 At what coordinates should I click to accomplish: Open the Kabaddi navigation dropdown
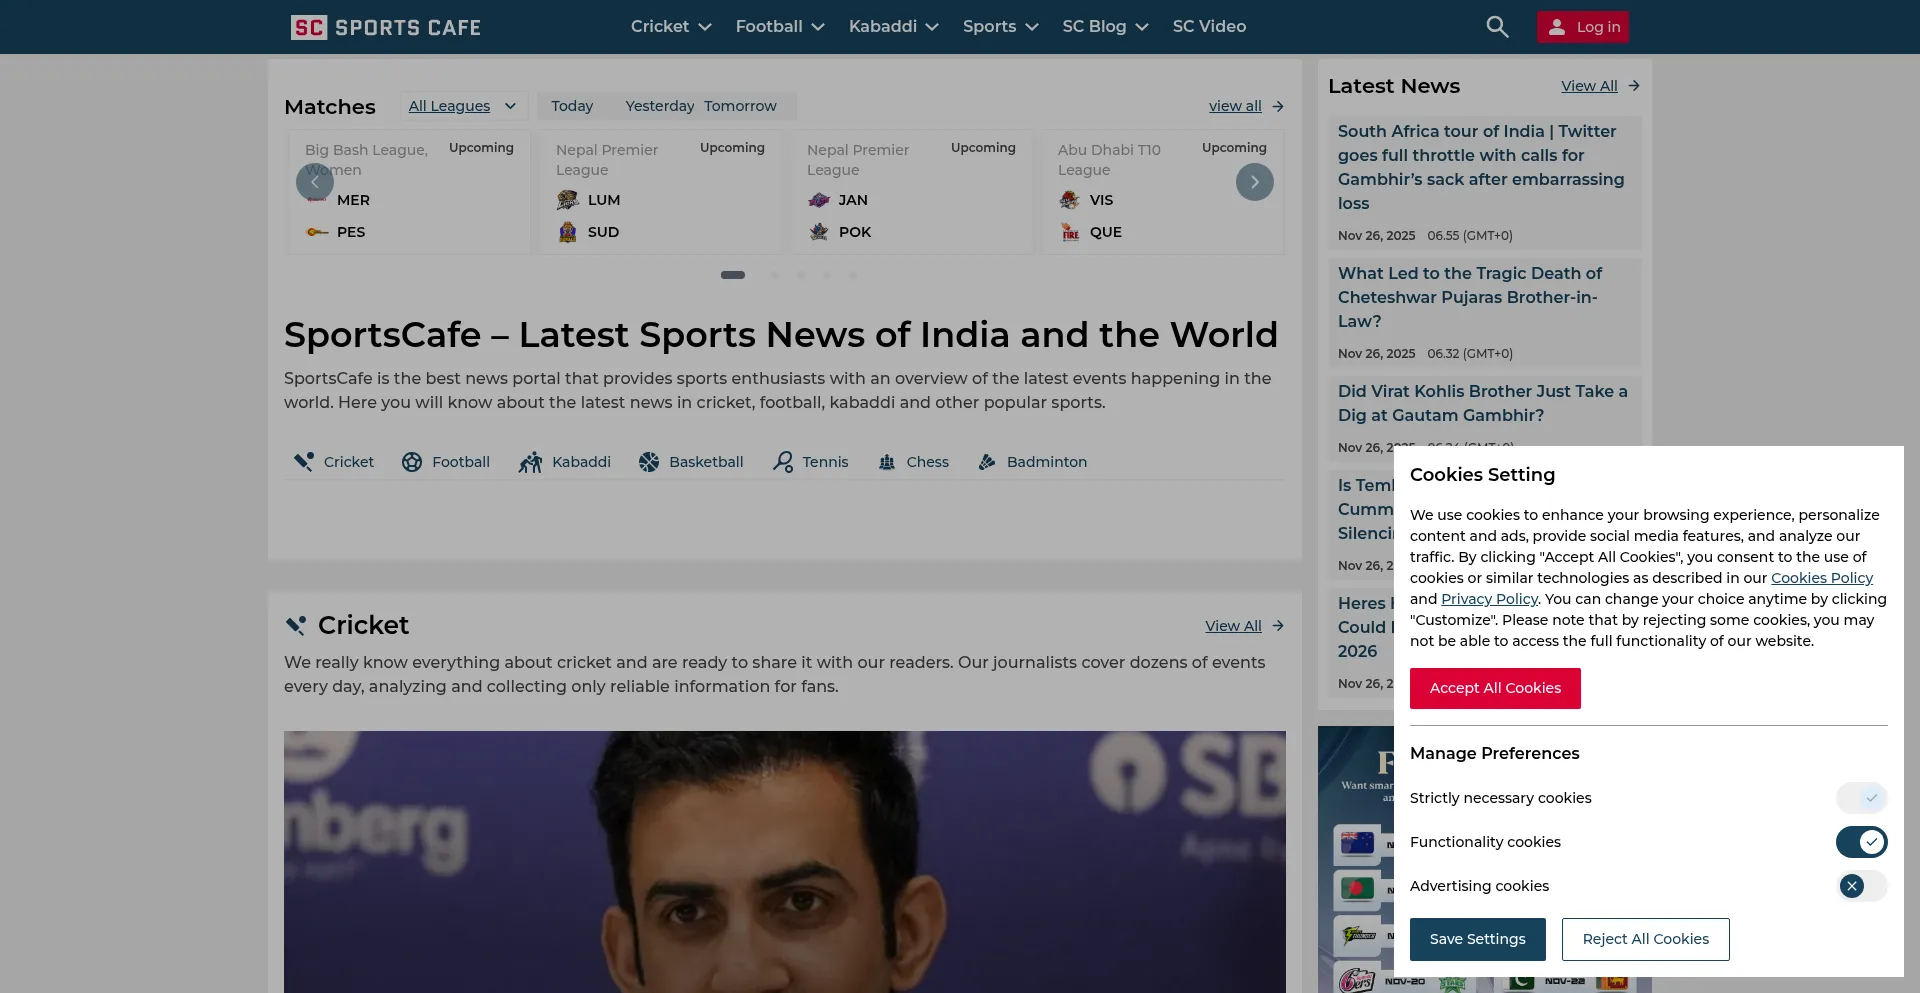[893, 27]
